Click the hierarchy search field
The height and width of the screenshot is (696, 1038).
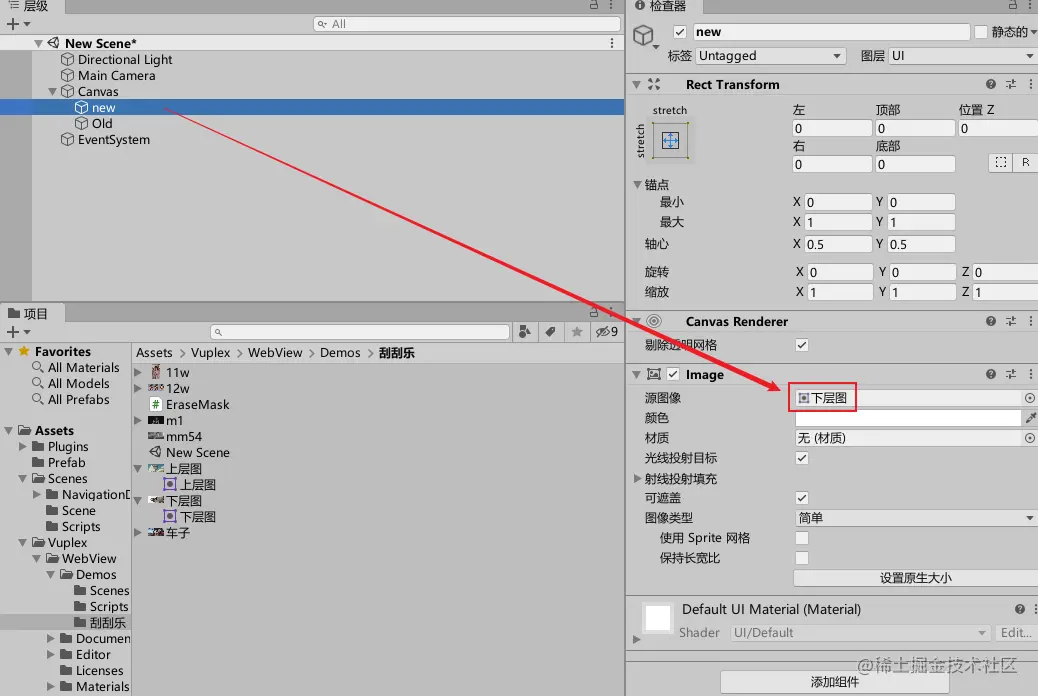[x=467, y=24]
